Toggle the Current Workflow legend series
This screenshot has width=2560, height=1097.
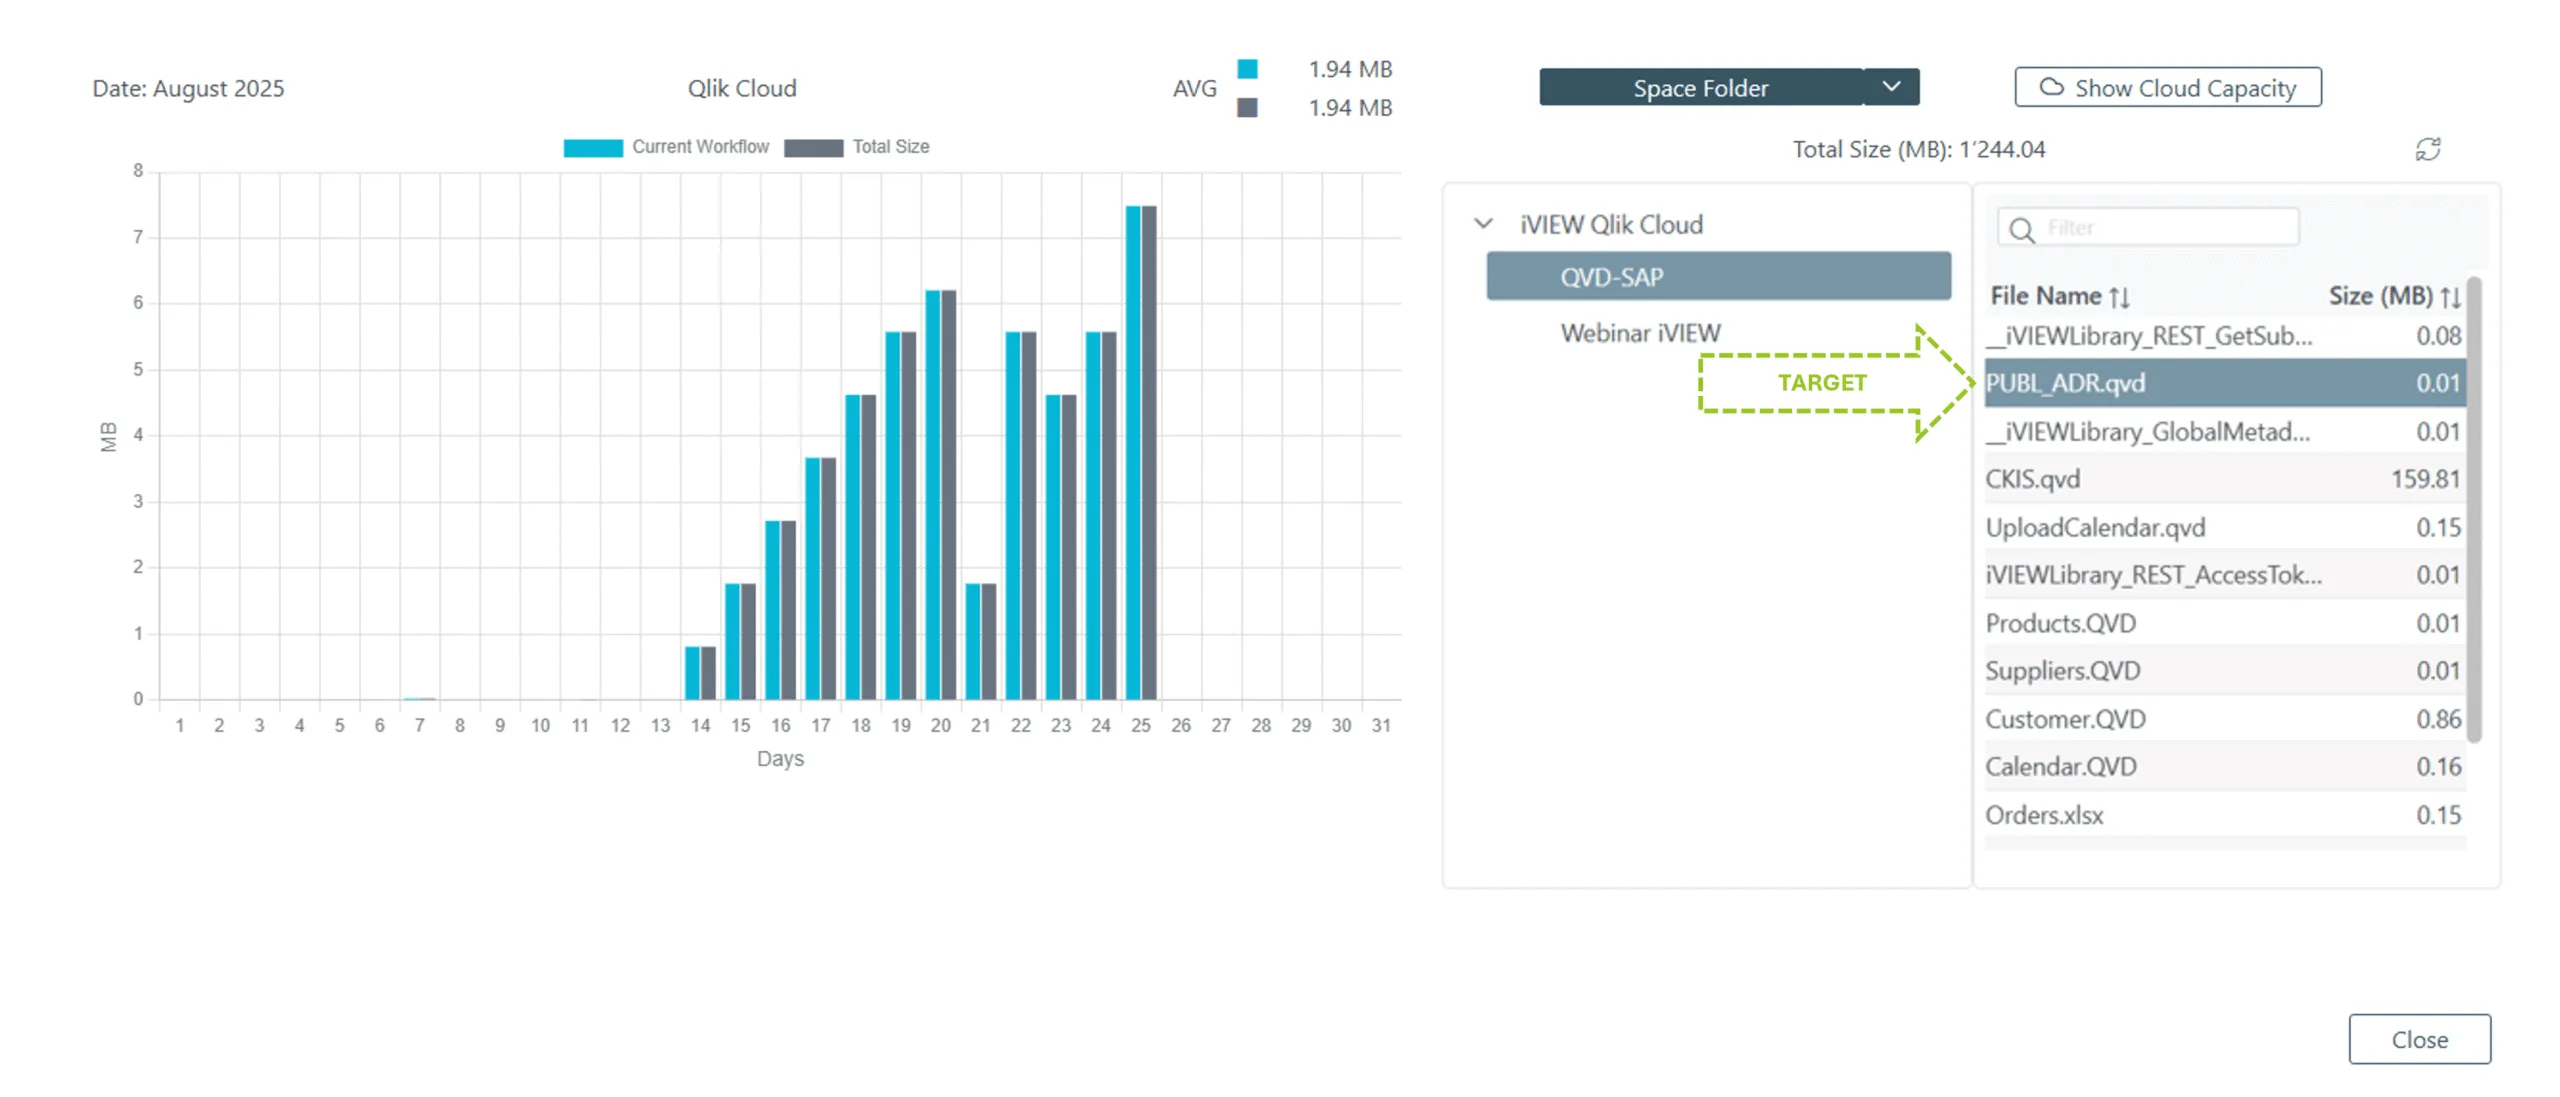click(665, 147)
